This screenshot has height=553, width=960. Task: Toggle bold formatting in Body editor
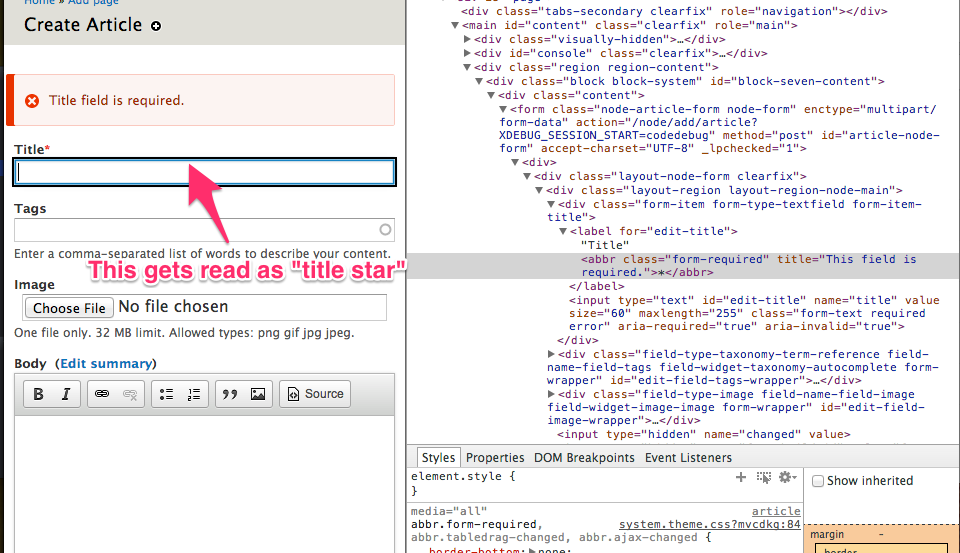[38, 394]
